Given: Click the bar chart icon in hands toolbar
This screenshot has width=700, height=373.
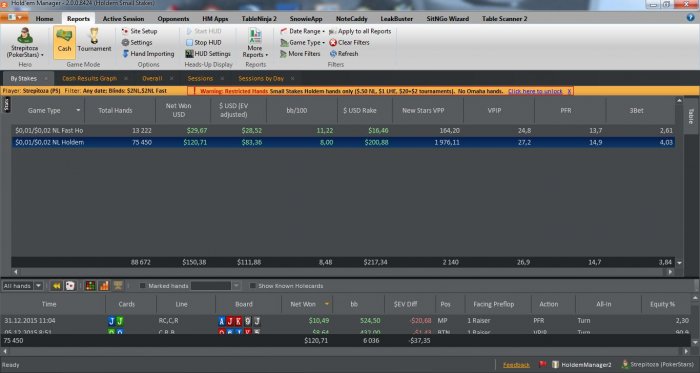Looking at the screenshot, I should 104,286.
